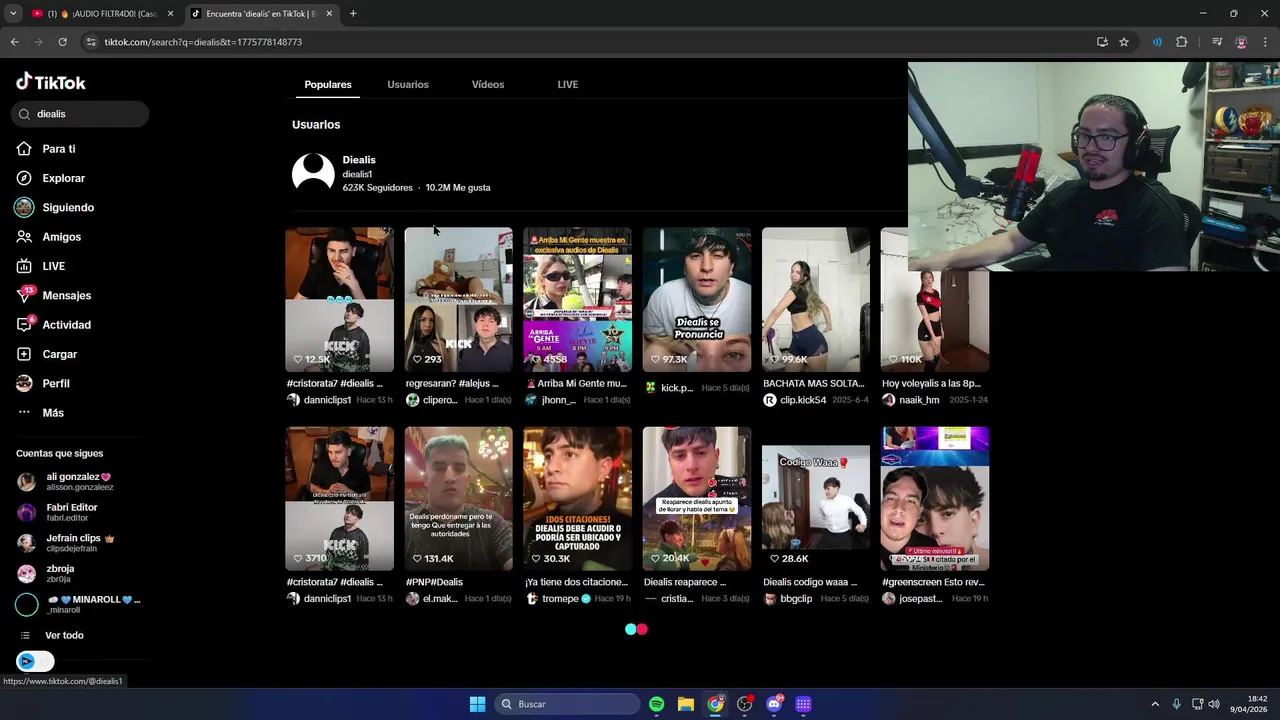
Task: Open Mensajes with 13 badge
Action: (67, 295)
